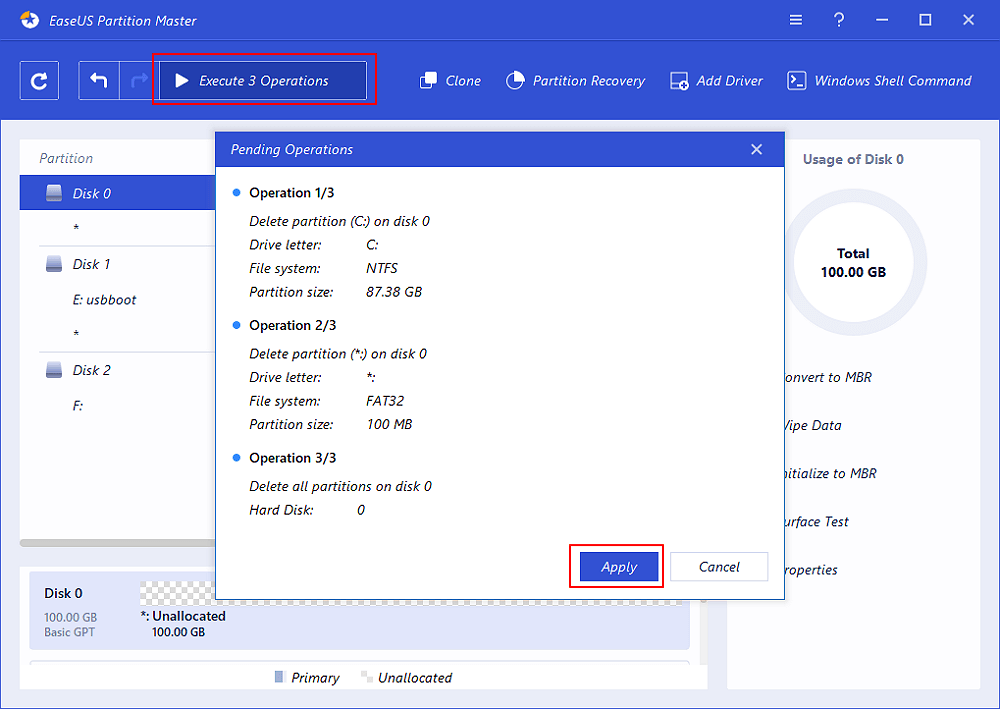1000x709 pixels.
Task: Select the E: usbboot partition
Action: tap(104, 299)
